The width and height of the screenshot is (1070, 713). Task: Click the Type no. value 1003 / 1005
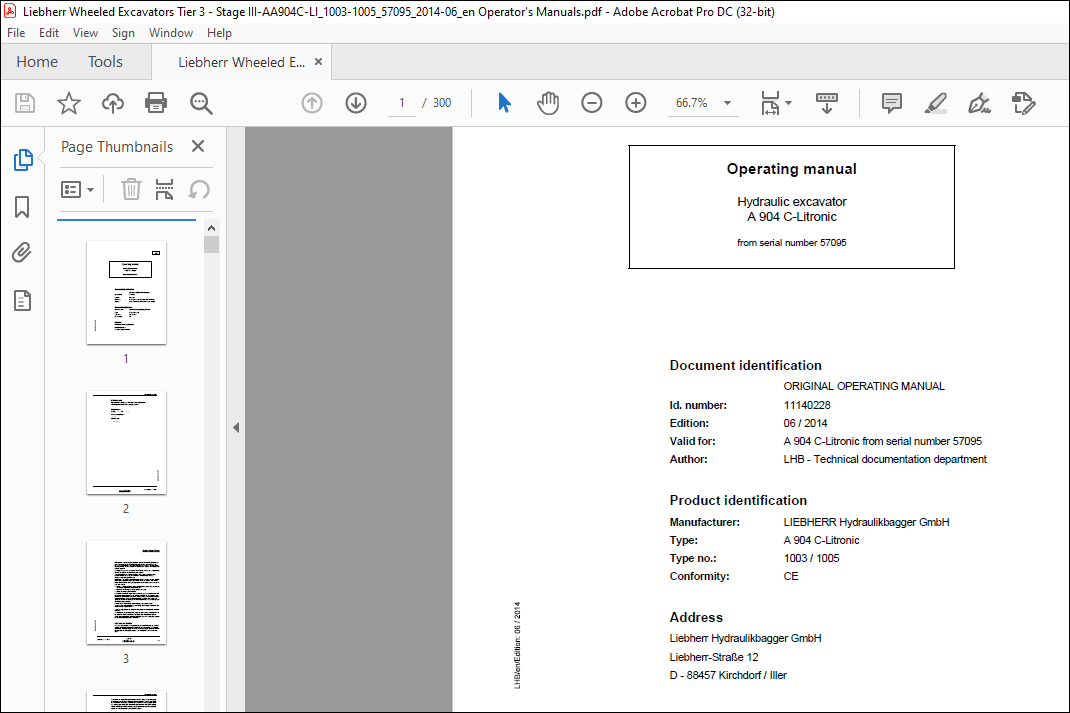pyautogui.click(x=811, y=558)
